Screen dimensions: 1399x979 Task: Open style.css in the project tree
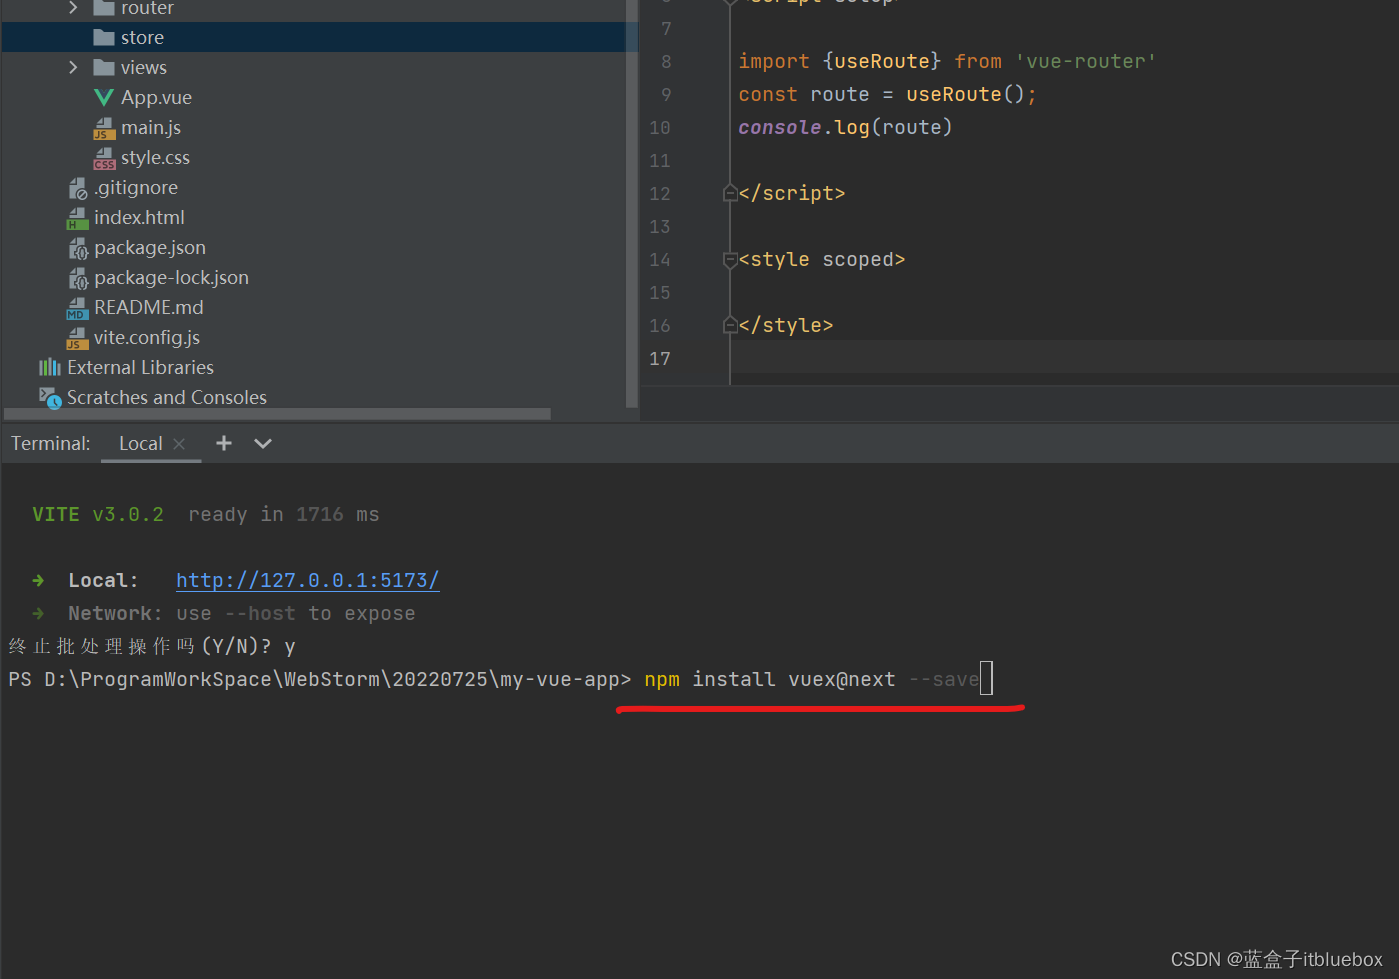click(x=155, y=157)
